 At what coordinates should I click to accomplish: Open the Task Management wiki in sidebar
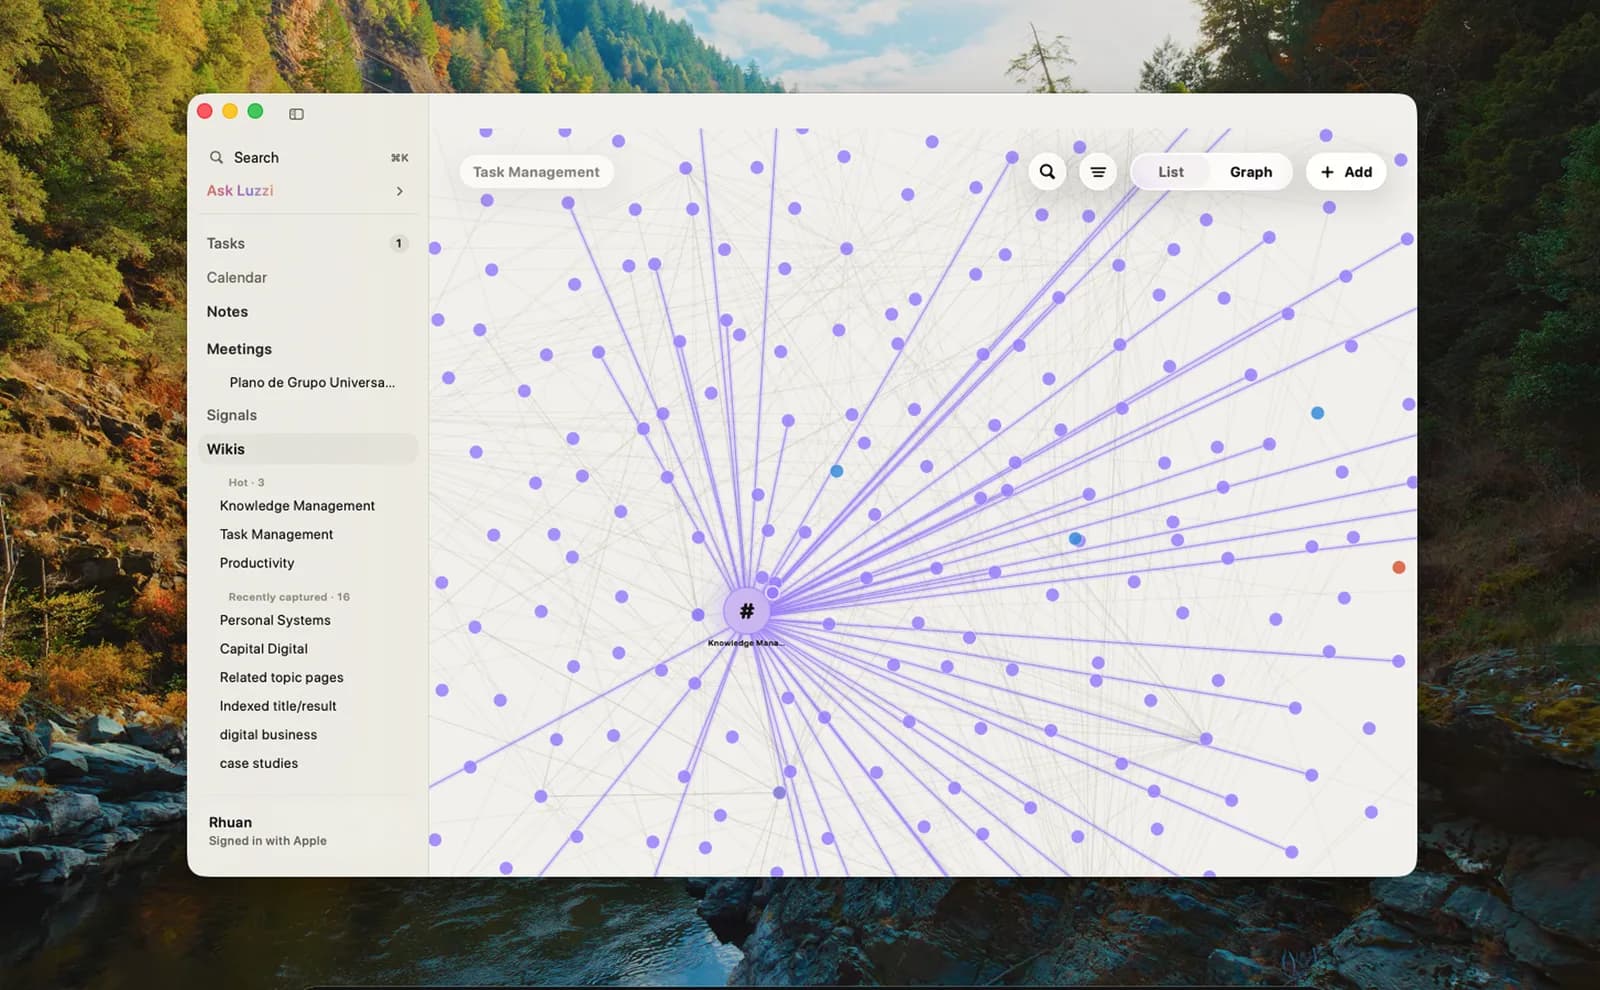(276, 534)
